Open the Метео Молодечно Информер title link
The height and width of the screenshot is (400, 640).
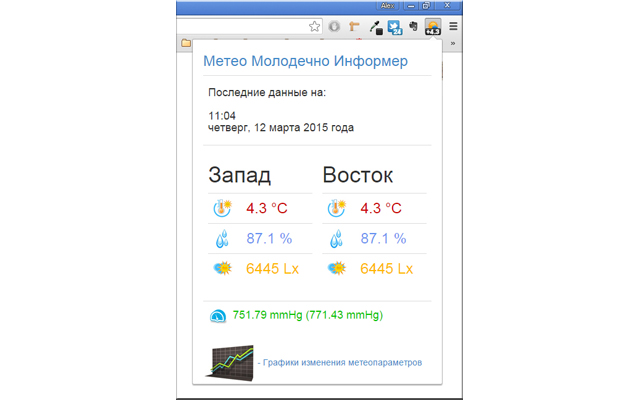(305, 61)
